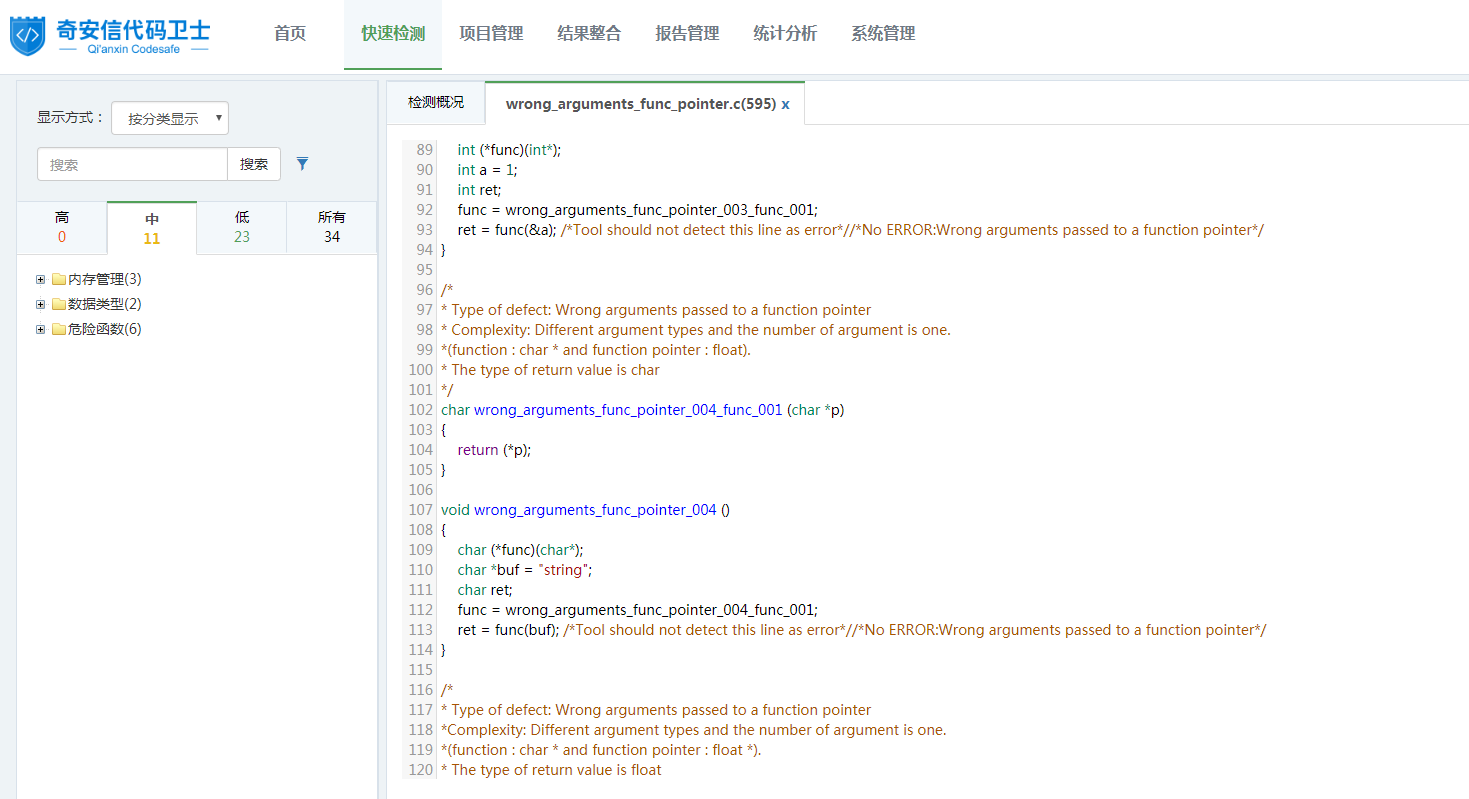Close the wrong_arguments_func_pointer.c tab

point(785,104)
